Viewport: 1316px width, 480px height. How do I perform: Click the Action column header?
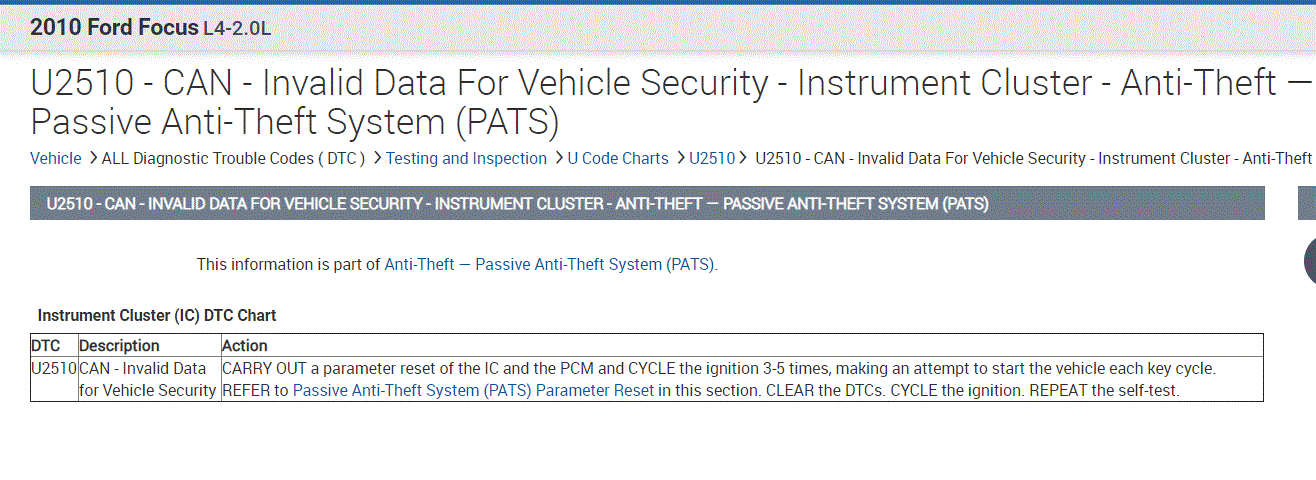245,345
